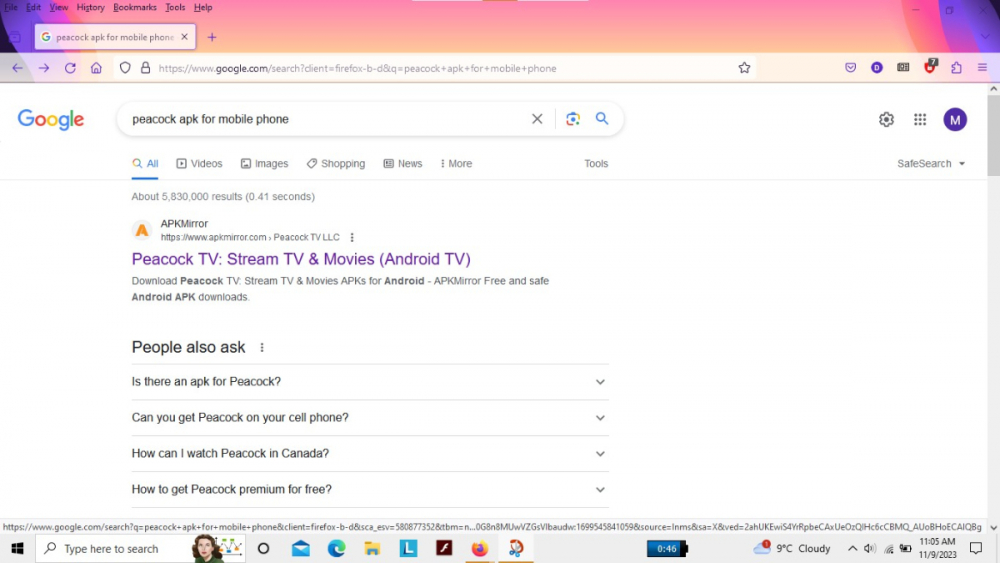This screenshot has width=1000, height=563.
Task: Expand 'Can you get Peacock on your cell phone?'
Action: click(x=370, y=418)
